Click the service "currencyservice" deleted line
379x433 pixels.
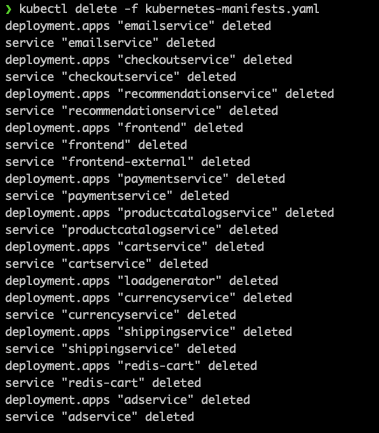click(121, 315)
